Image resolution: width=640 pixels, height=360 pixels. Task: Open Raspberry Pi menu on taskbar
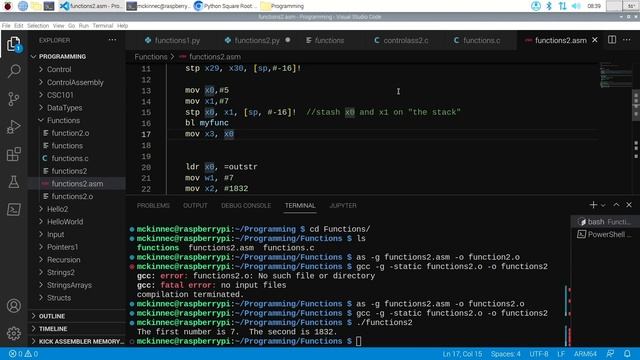[8, 6]
